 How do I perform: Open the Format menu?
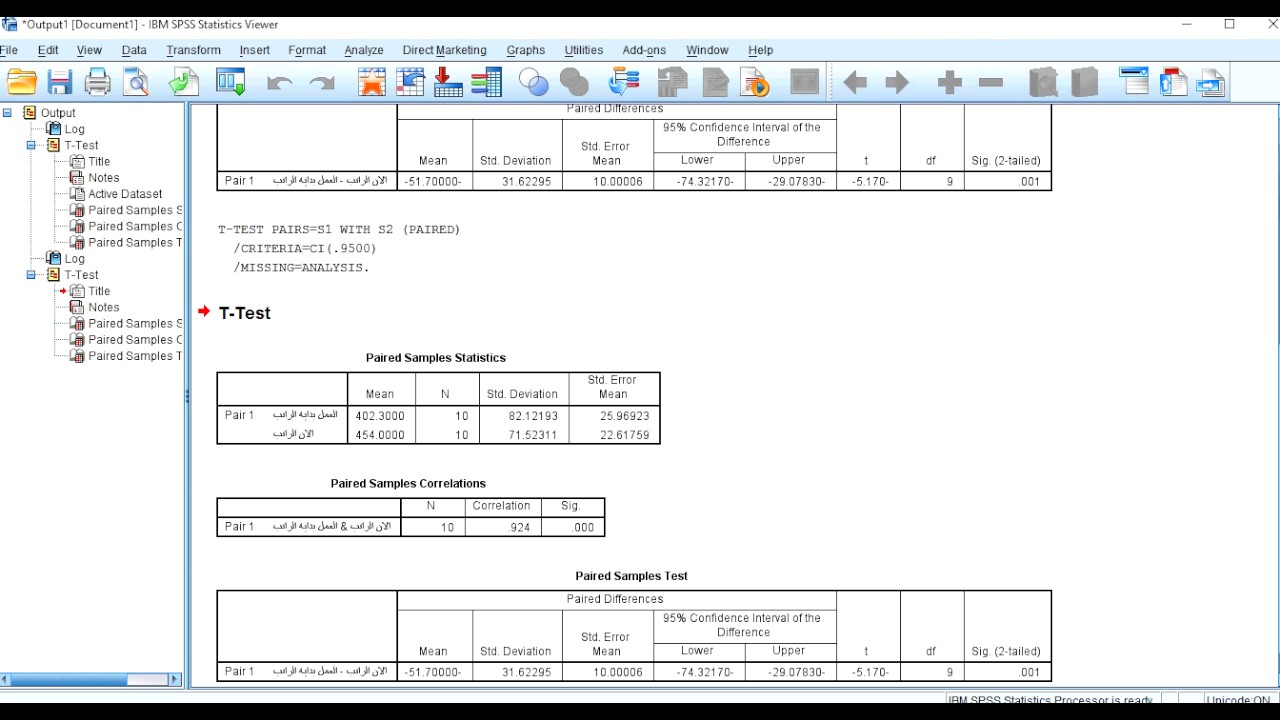[x=307, y=50]
